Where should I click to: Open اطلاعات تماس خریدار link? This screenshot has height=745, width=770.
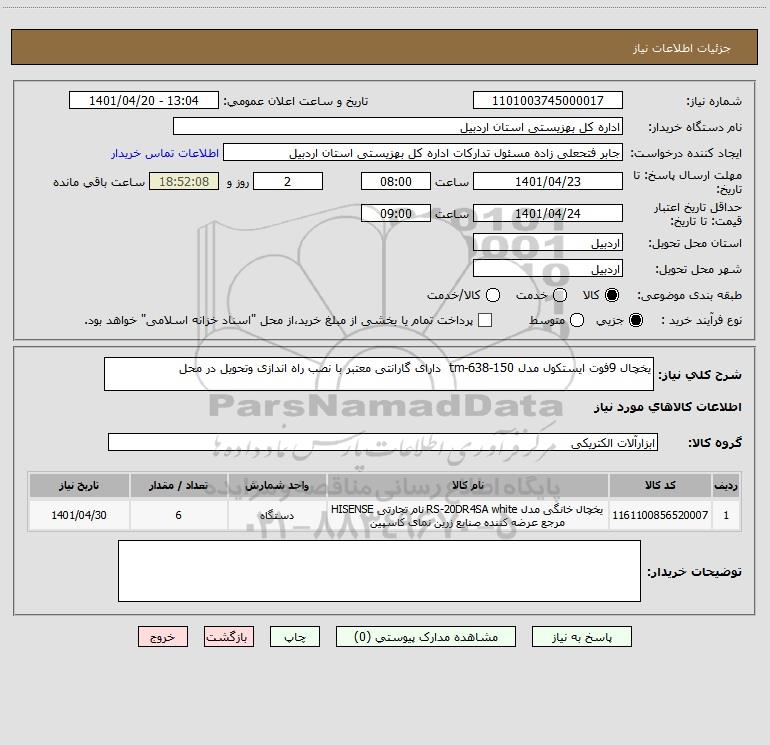(165, 153)
